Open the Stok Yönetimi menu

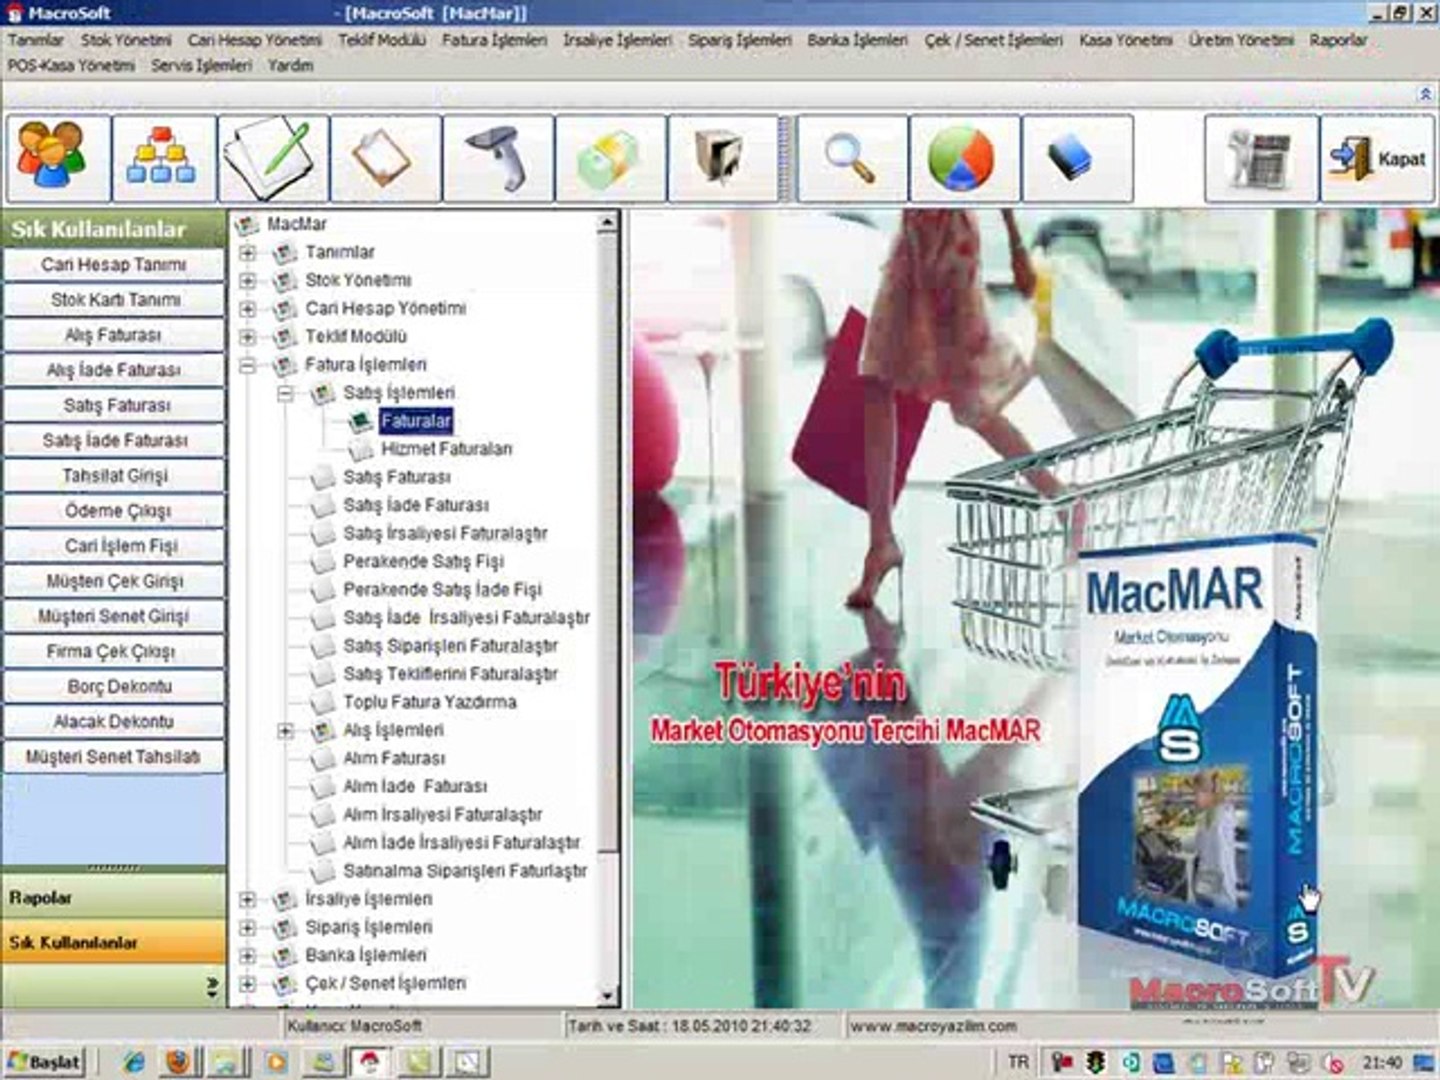(x=126, y=40)
